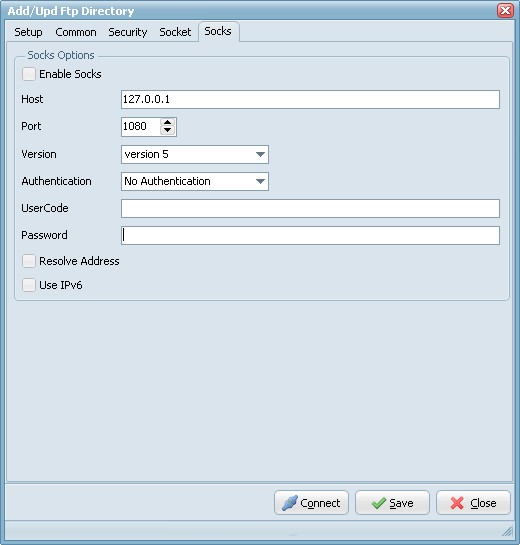Click the green checkmark Save icon
Viewport: 520px width, 545px height.
pyautogui.click(x=379, y=503)
